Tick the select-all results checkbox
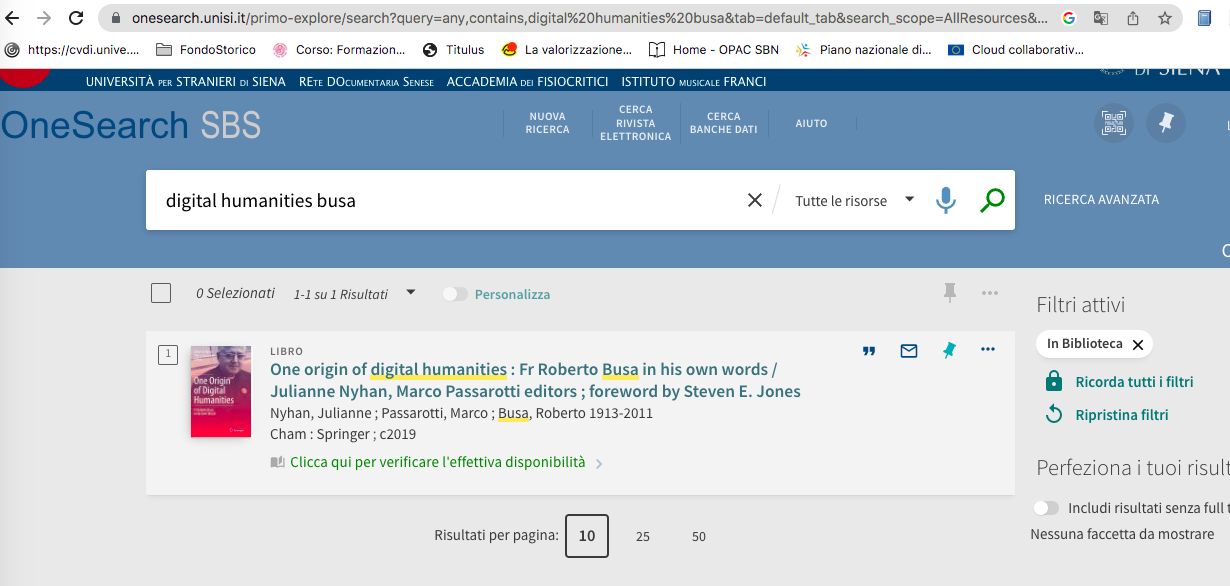Screen dimensions: 1230x586 tap(161, 293)
